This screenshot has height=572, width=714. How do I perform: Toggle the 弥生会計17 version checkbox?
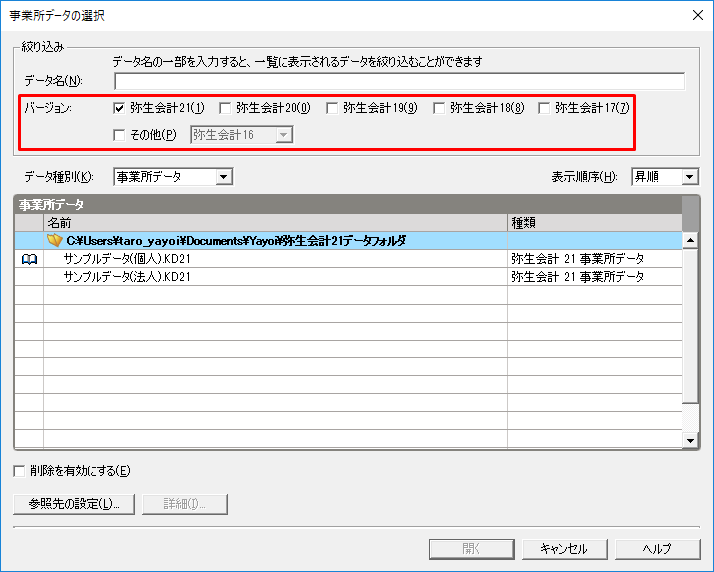click(545, 108)
